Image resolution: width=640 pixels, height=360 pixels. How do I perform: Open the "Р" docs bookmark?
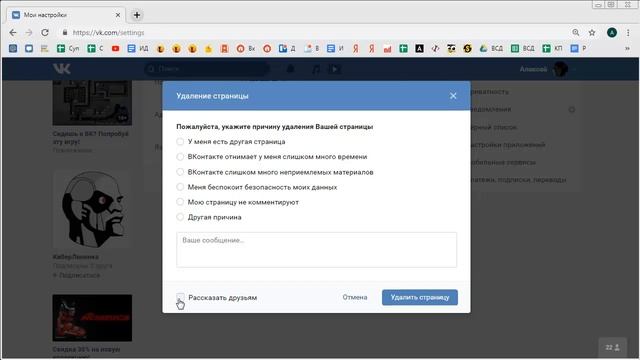(x=578, y=49)
